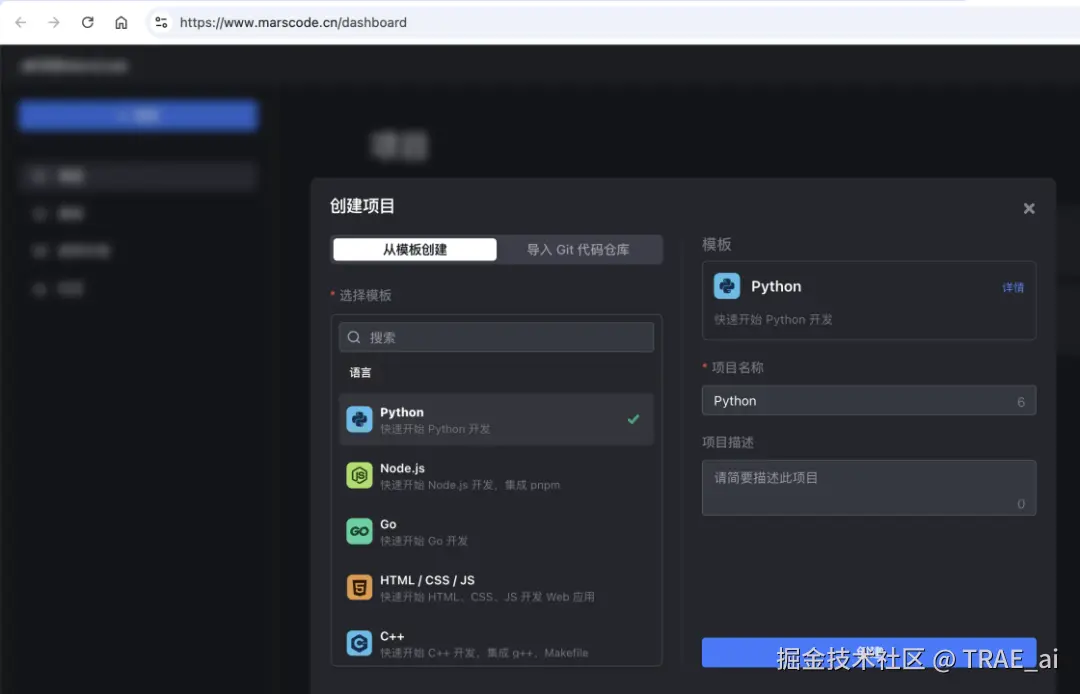1080x694 pixels.
Task: Click the HTML/CSS/JS template icon
Action: pyautogui.click(x=360, y=587)
